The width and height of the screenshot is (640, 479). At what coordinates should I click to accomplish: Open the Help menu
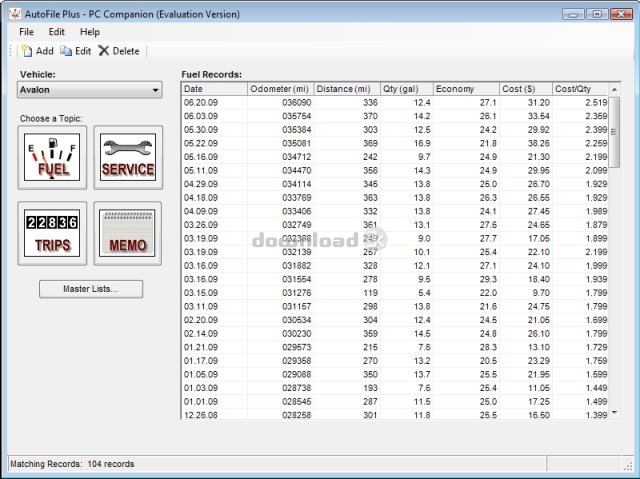(90, 32)
